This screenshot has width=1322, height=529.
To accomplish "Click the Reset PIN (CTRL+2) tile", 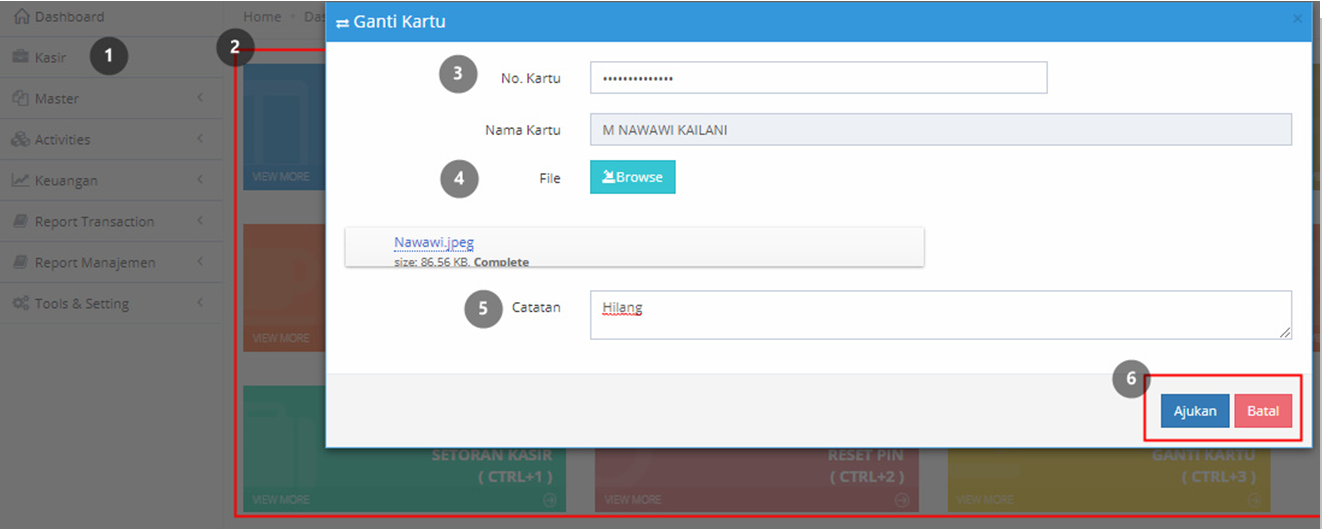I will pyautogui.click(x=757, y=479).
